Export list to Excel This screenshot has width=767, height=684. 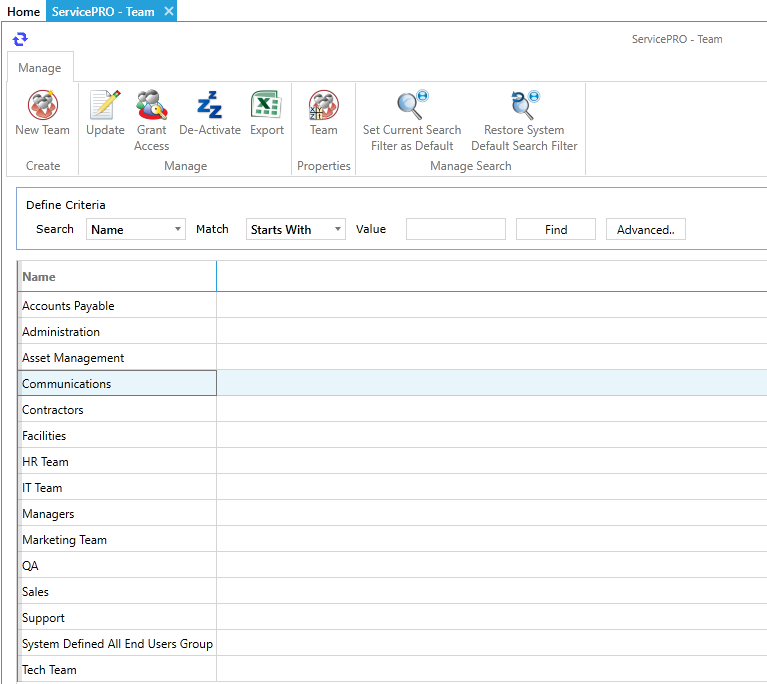[x=267, y=113]
